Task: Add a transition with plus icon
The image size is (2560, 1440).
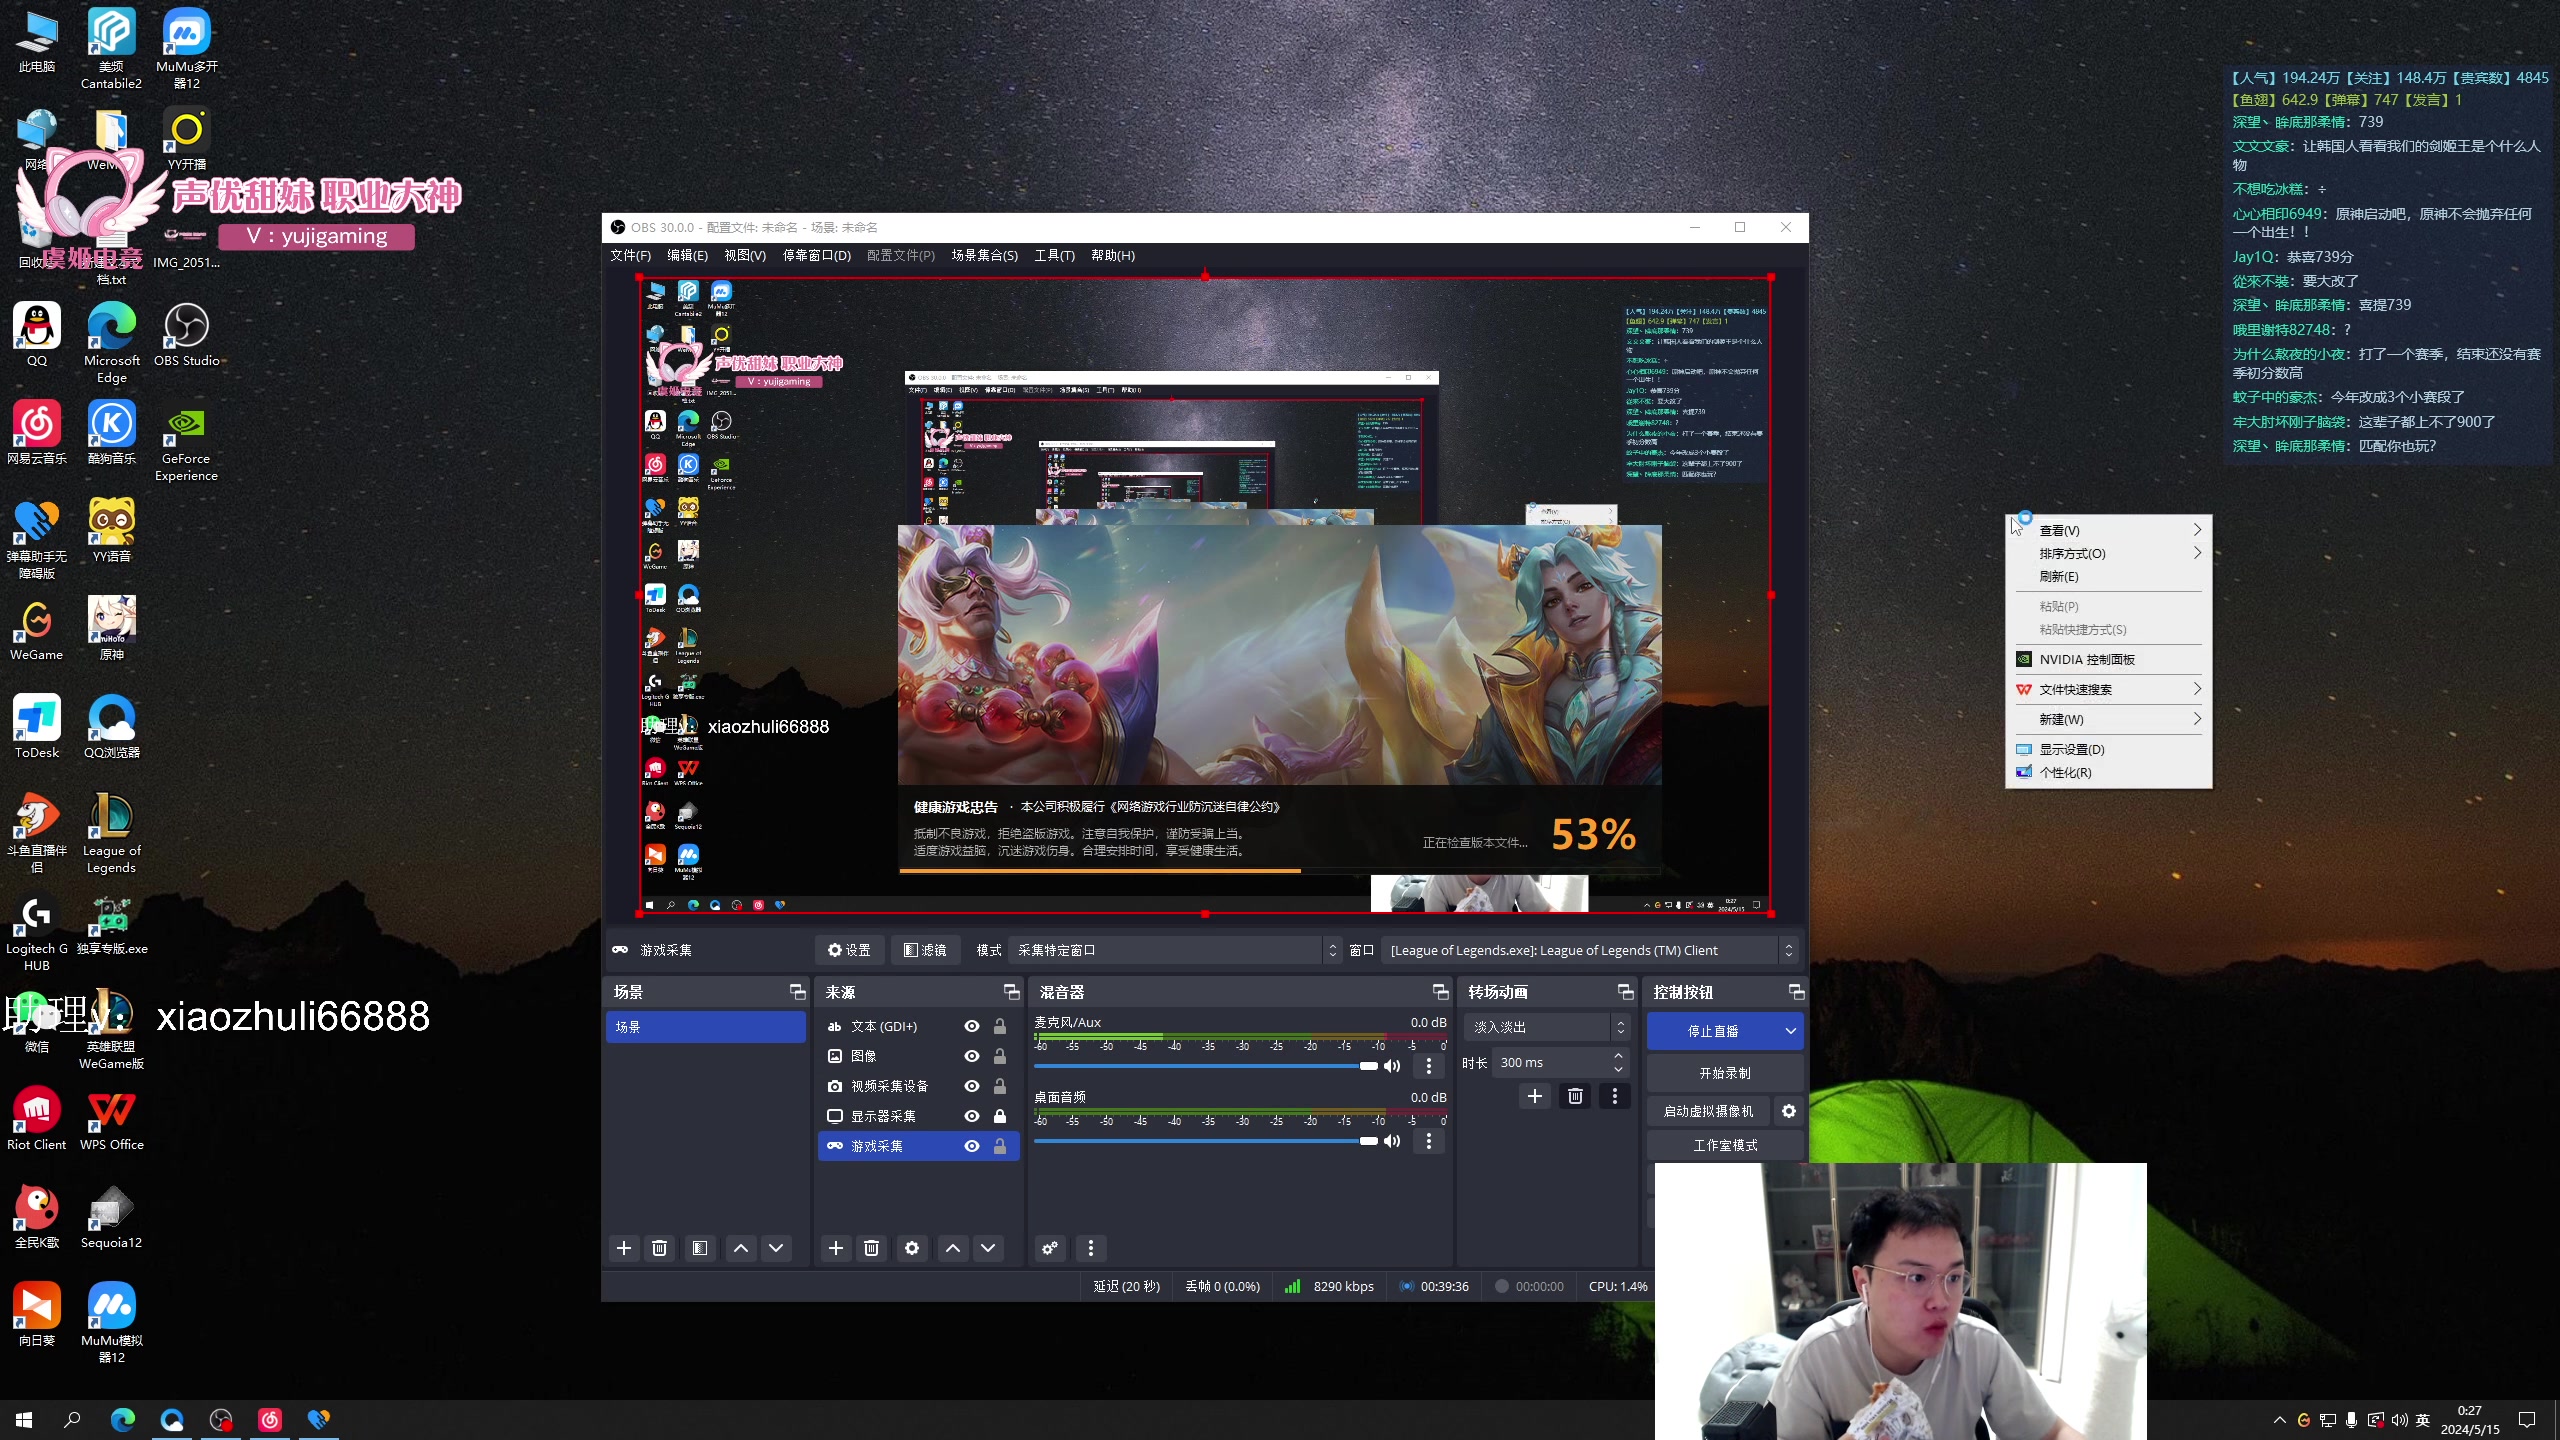Action: tap(1535, 1096)
